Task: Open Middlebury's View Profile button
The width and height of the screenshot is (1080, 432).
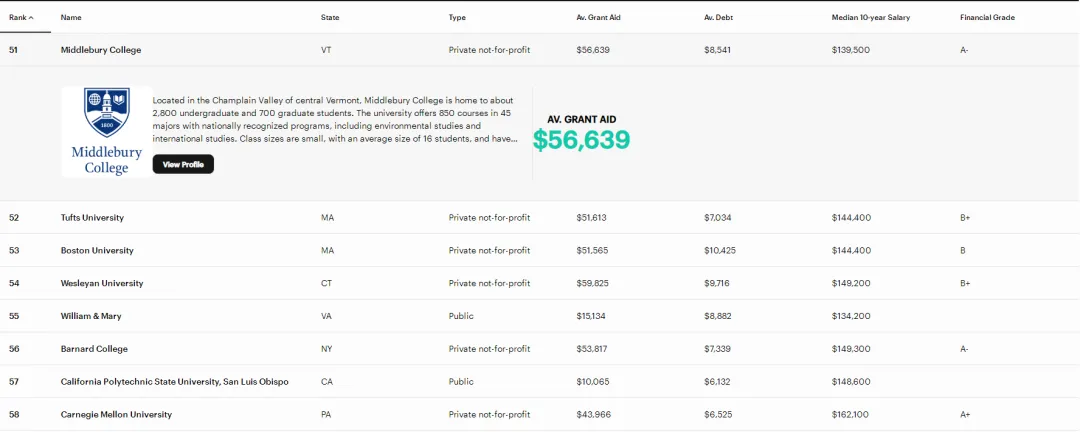Action: coord(183,164)
